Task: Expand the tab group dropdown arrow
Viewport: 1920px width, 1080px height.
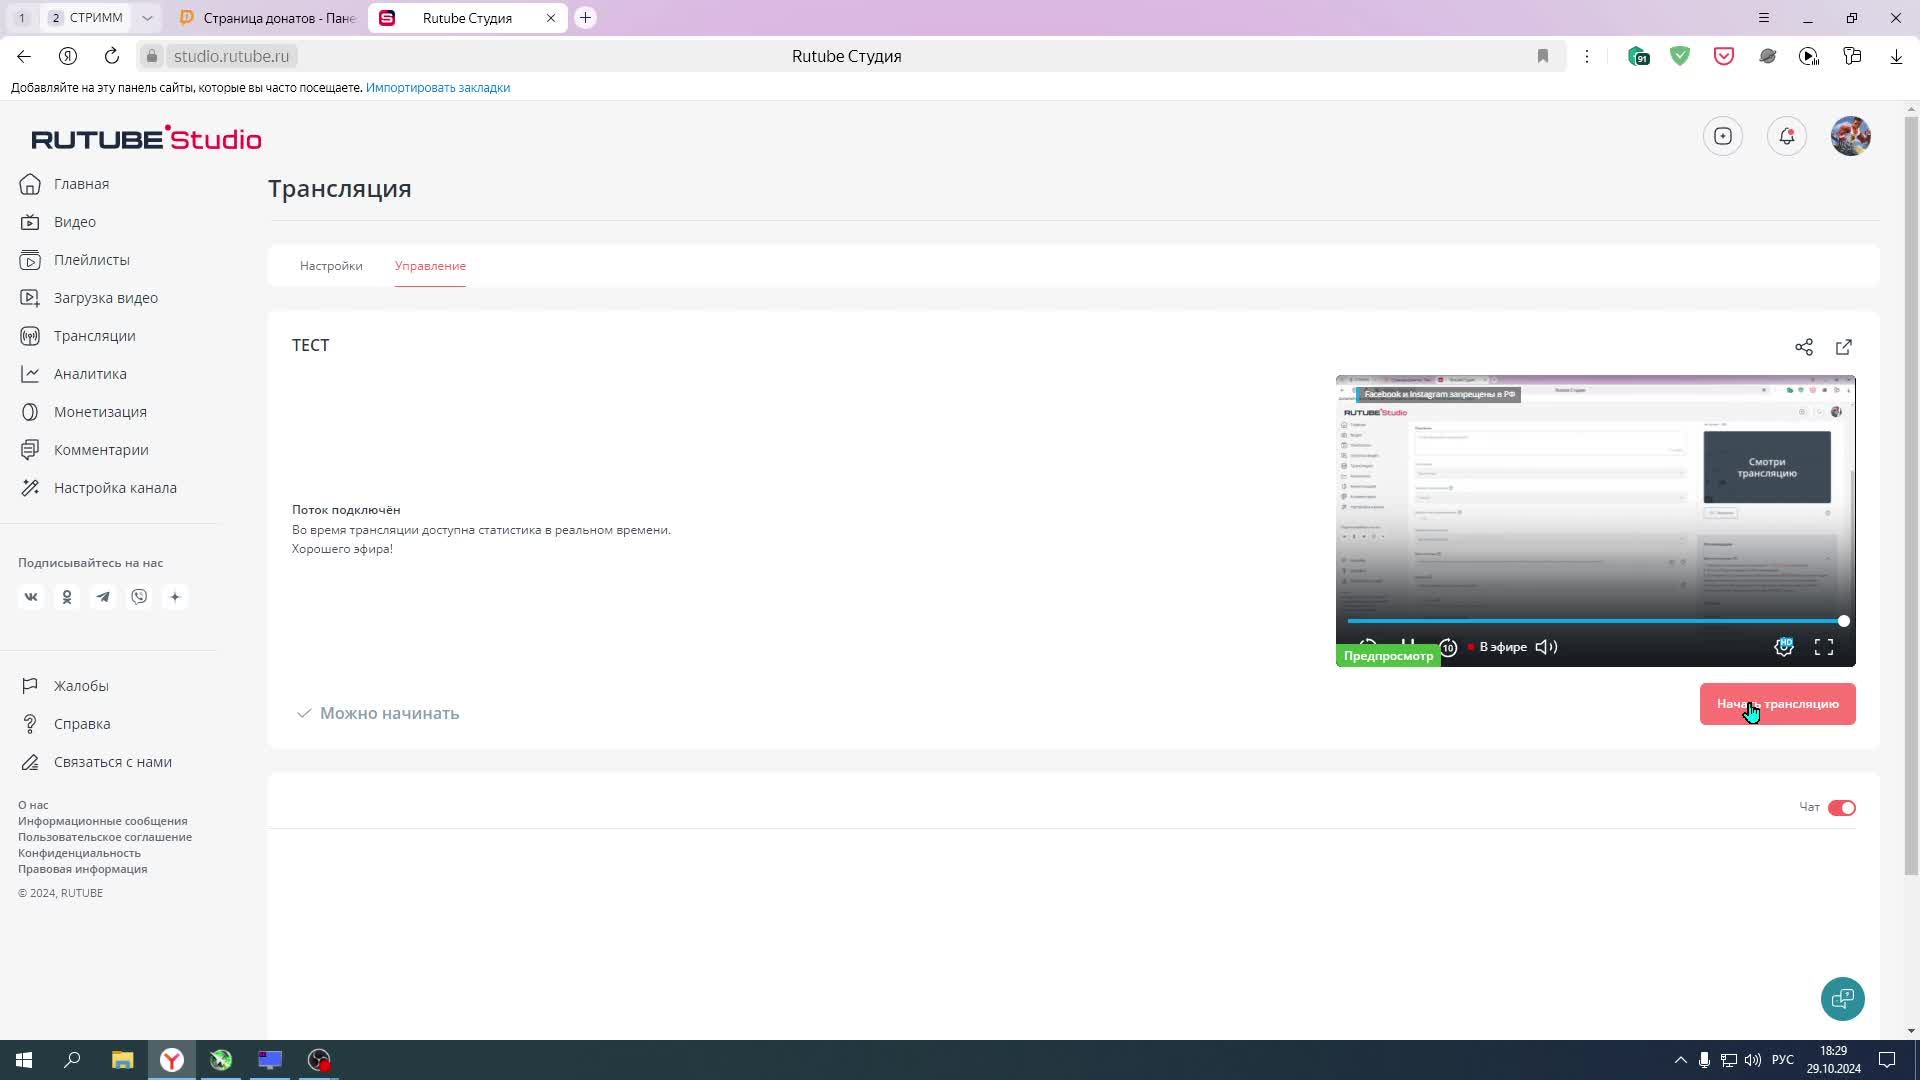Action: 147,18
